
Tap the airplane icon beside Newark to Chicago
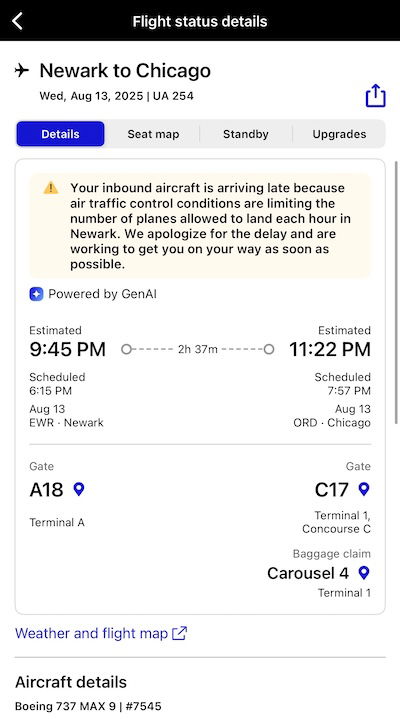tap(22, 71)
